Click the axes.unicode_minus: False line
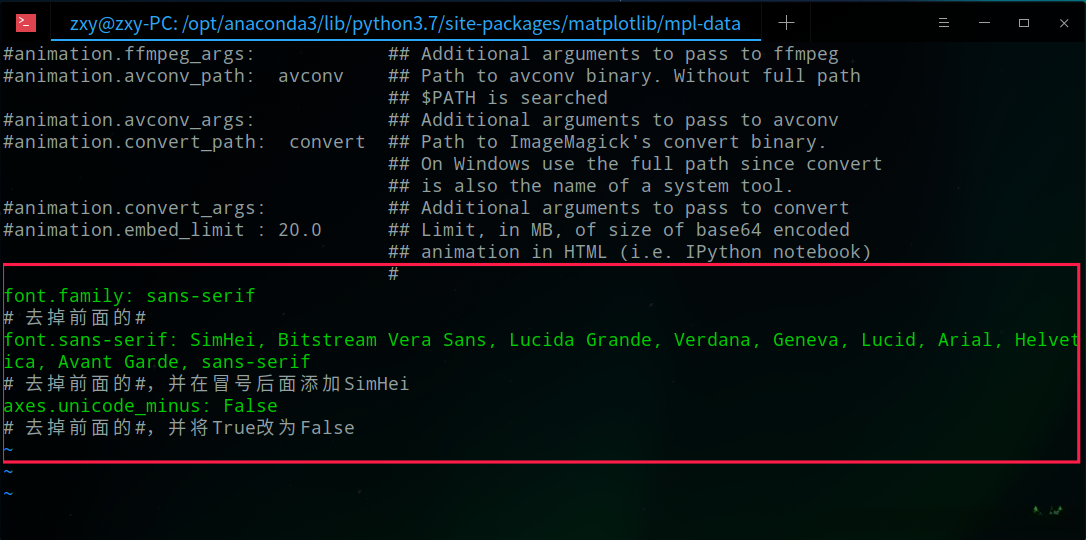The height and width of the screenshot is (540, 1086). (140, 406)
